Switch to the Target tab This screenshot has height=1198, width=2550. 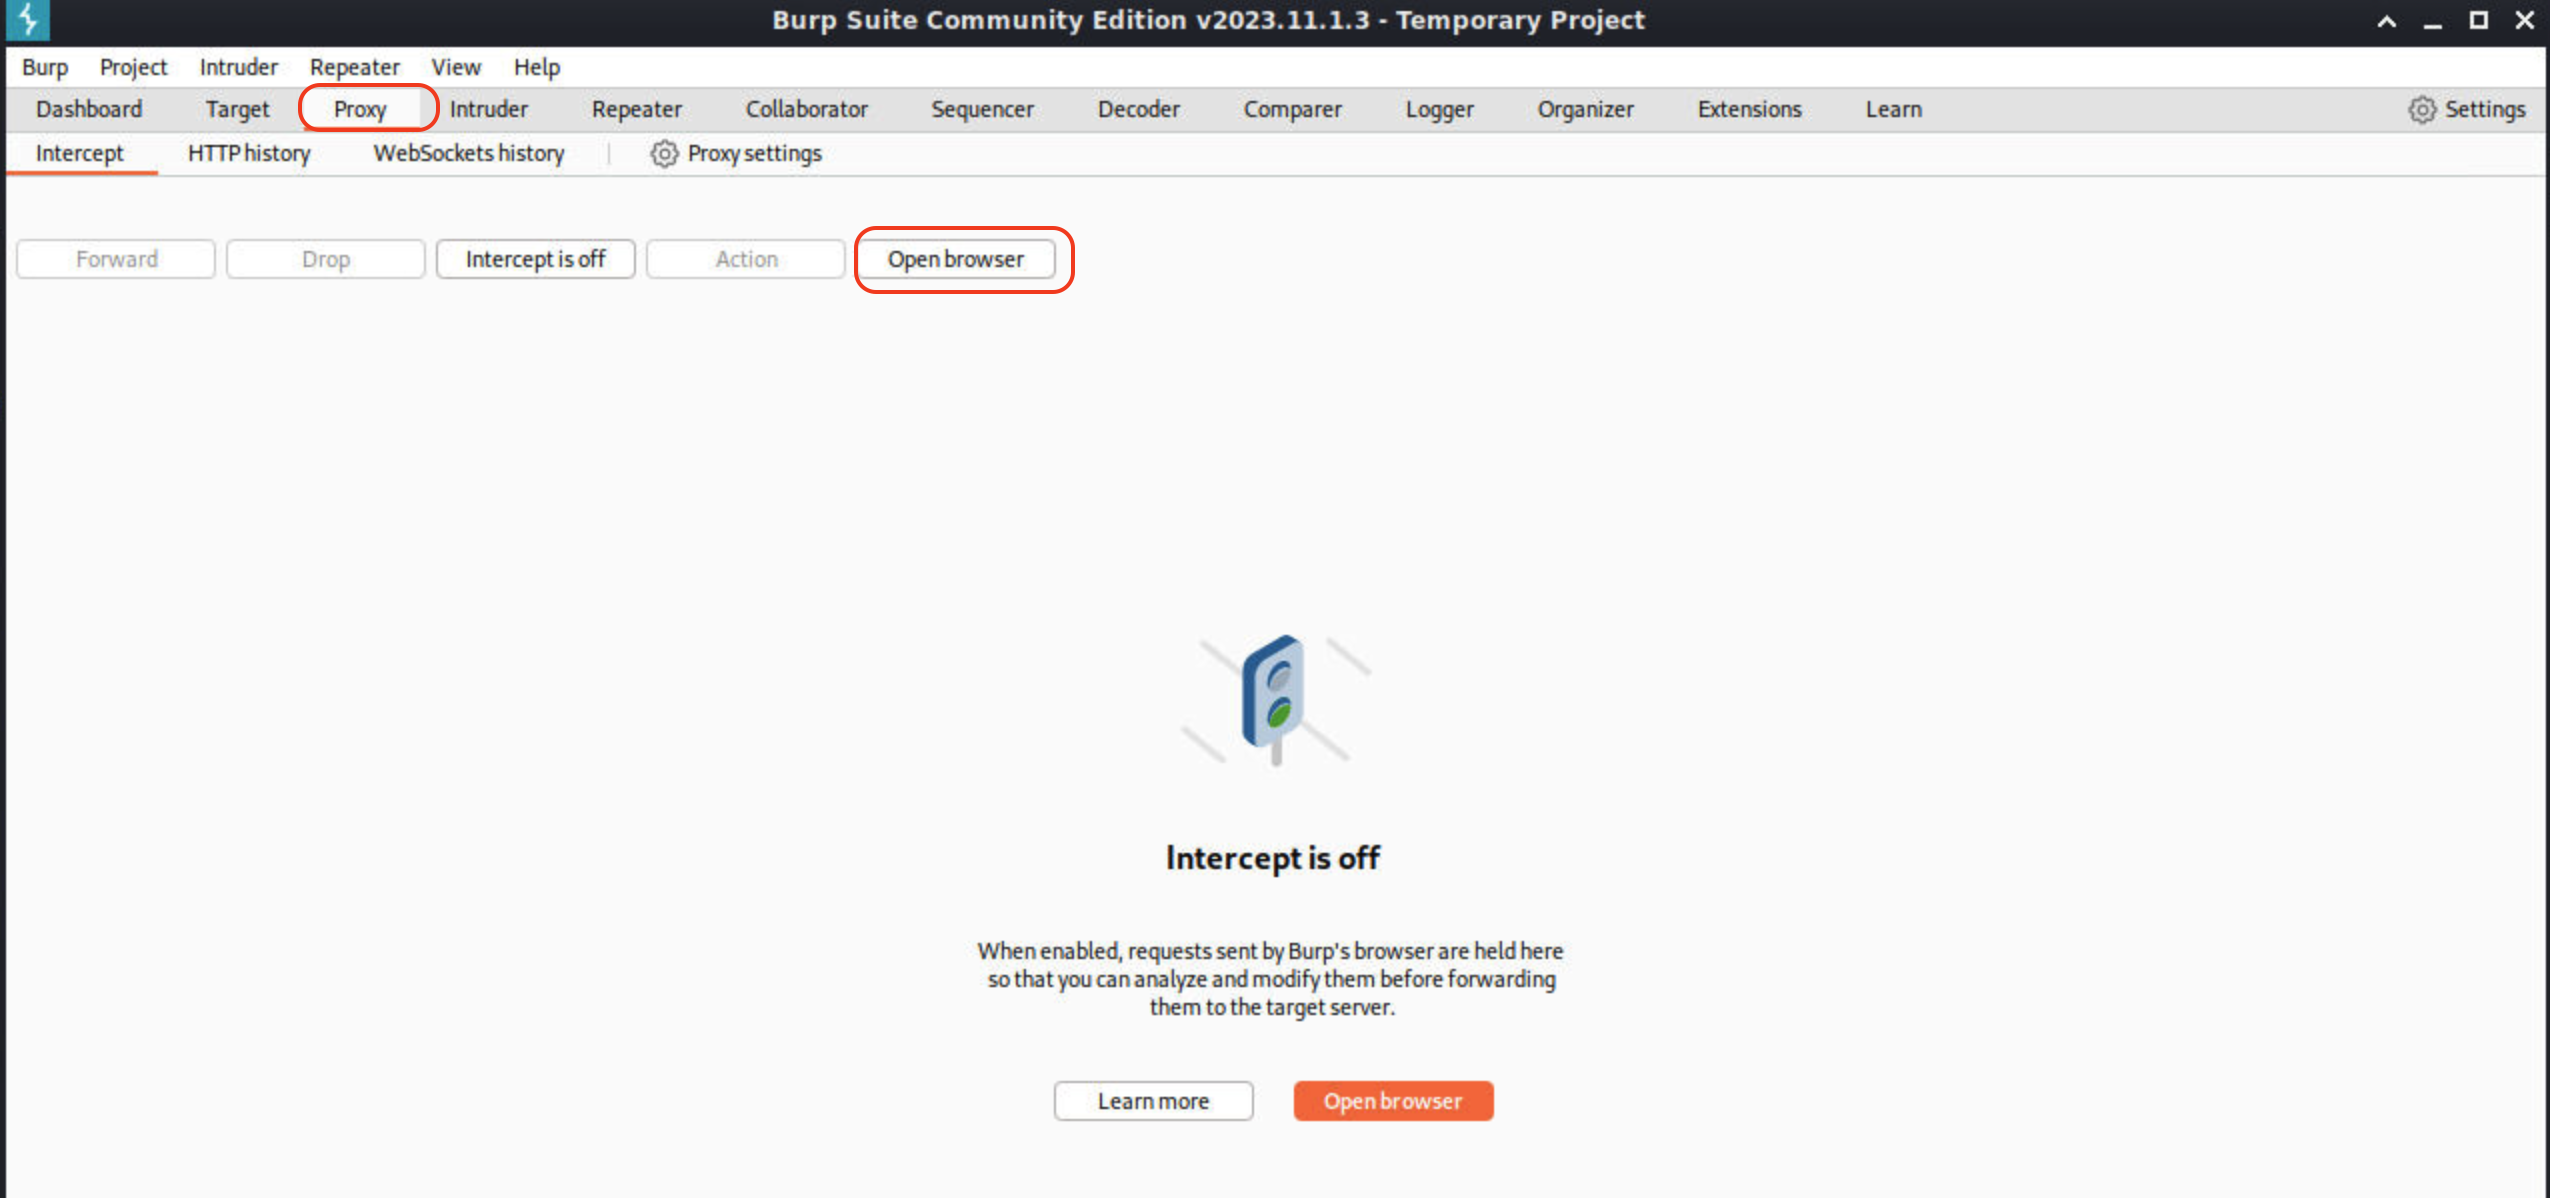pos(237,109)
